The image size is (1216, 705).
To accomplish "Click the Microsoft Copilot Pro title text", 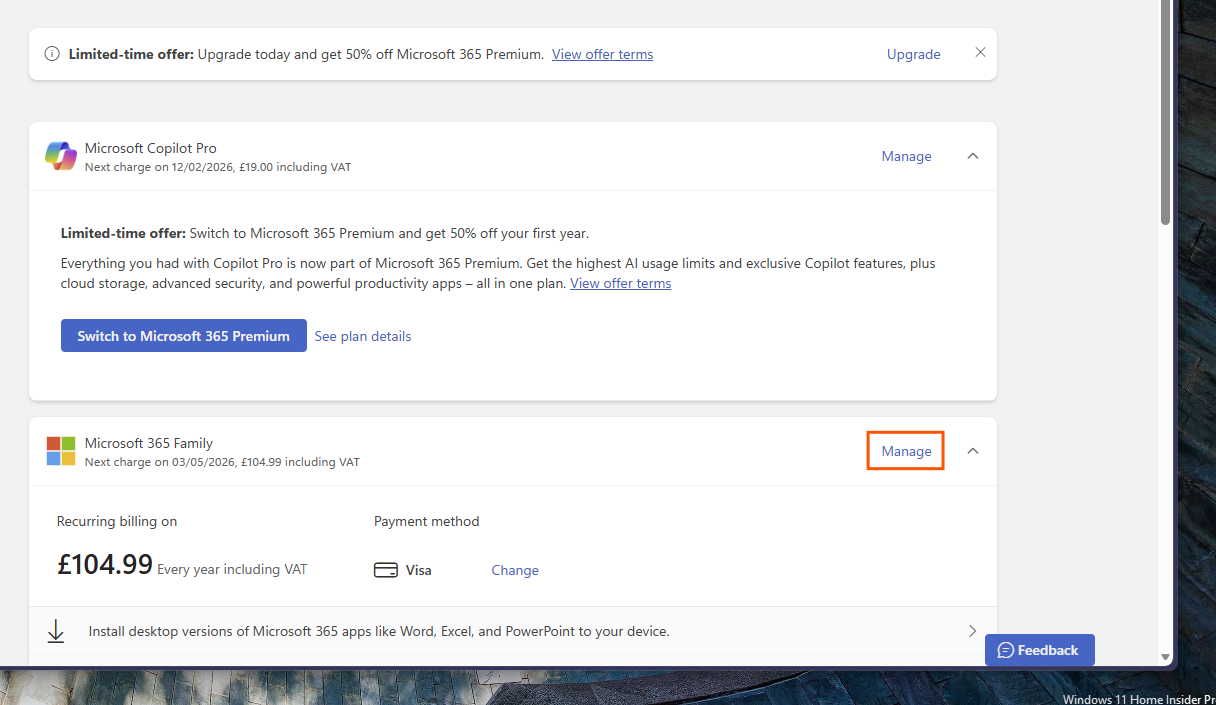I will 151,148.
